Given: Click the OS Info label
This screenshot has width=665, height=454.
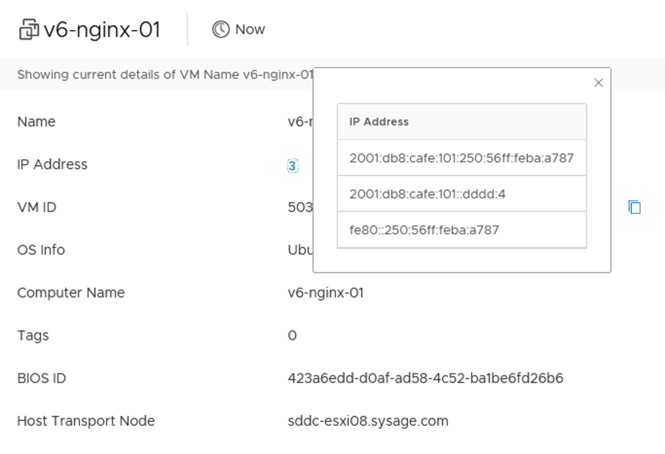Looking at the screenshot, I should point(41,250).
